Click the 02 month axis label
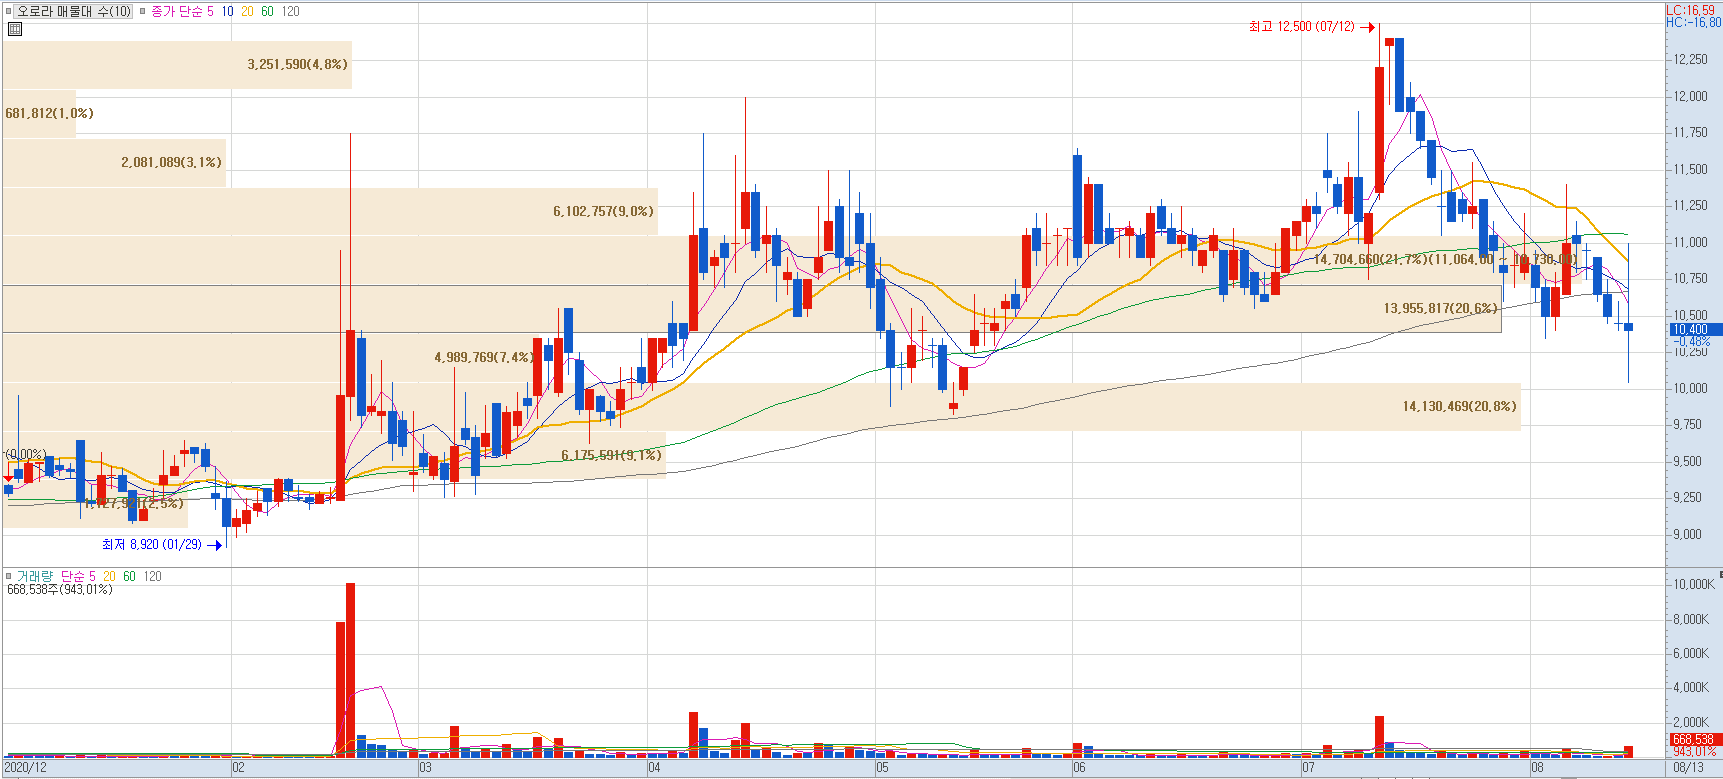 pos(238,768)
